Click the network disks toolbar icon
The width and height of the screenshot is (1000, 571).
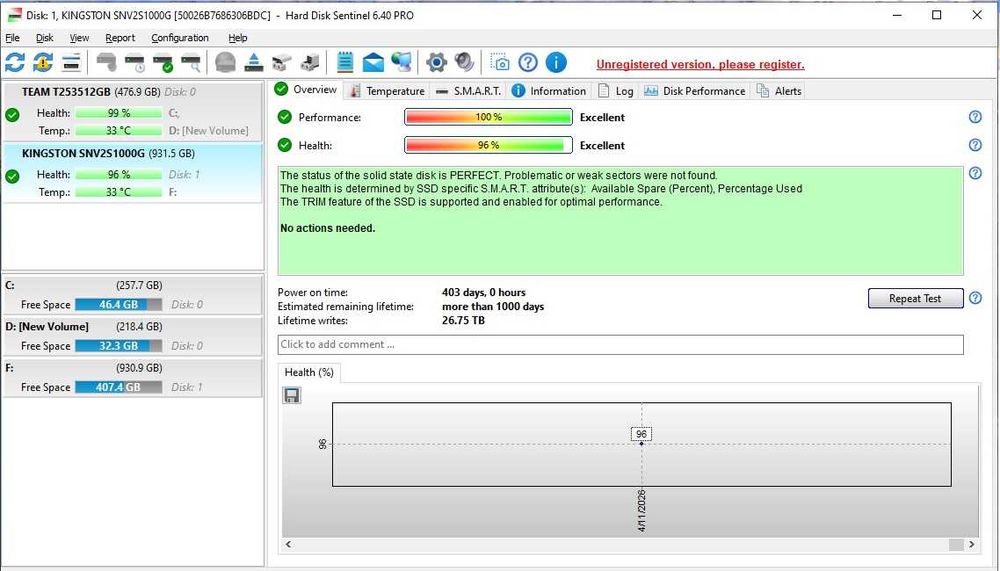(x=281, y=63)
